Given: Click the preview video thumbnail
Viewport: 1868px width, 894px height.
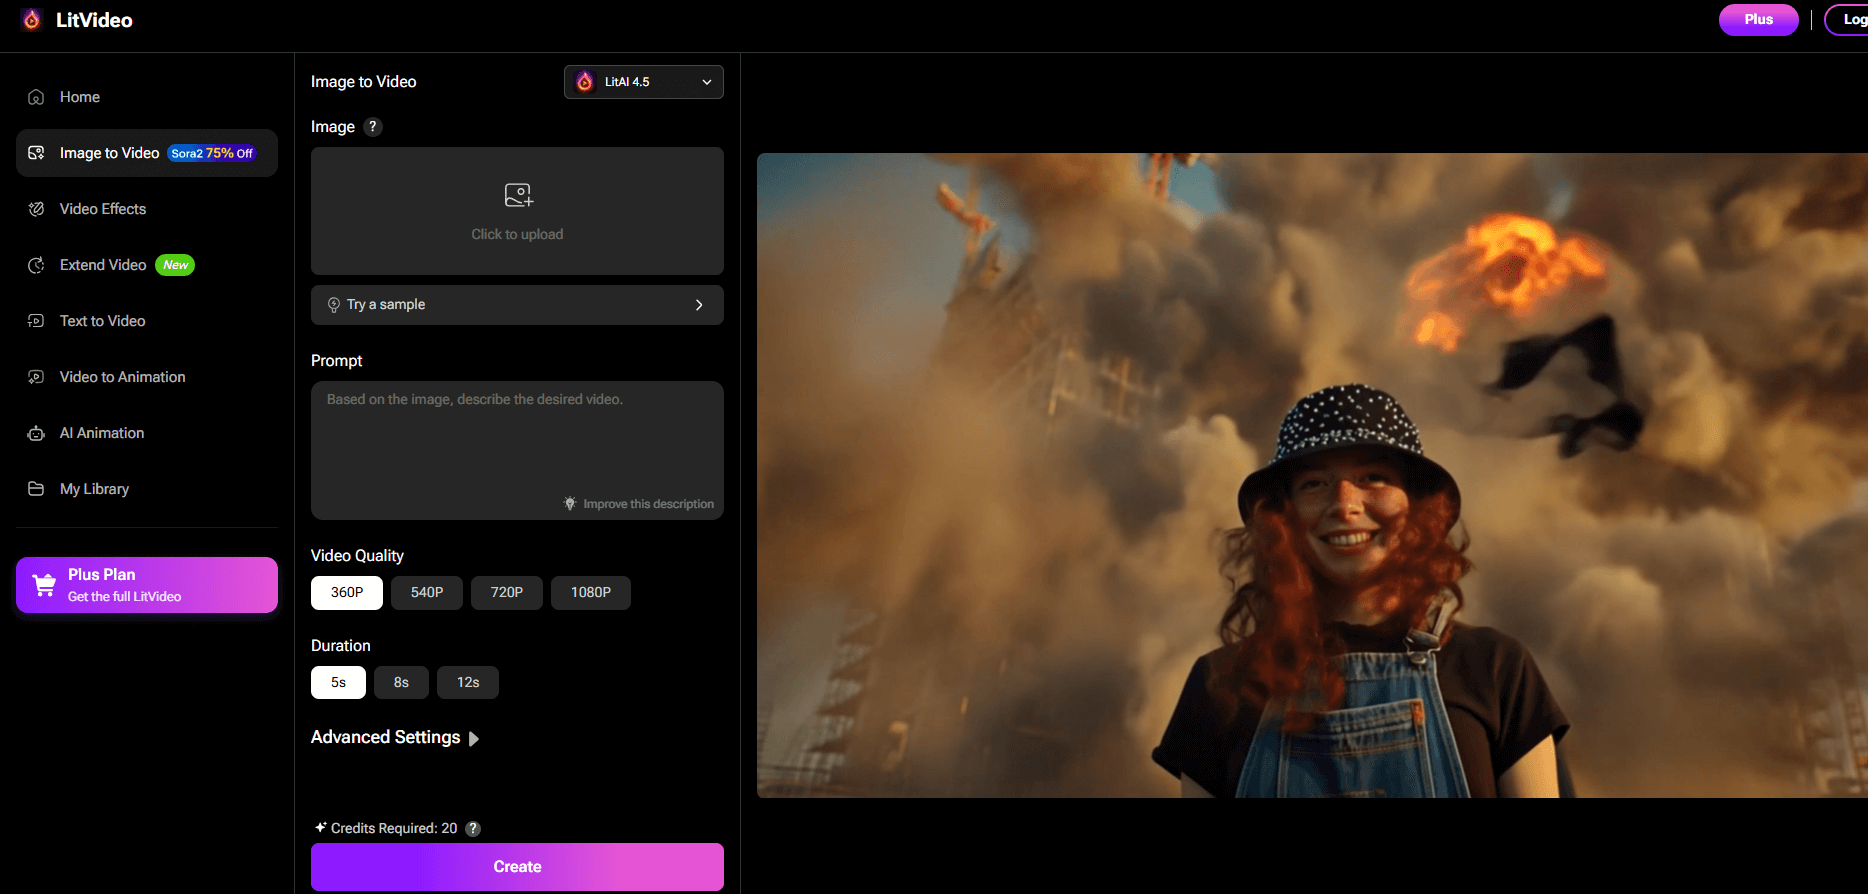Looking at the screenshot, I should click(x=1311, y=475).
